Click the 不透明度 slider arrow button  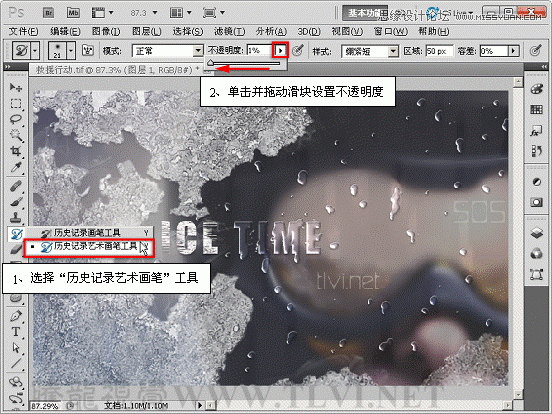coord(281,50)
